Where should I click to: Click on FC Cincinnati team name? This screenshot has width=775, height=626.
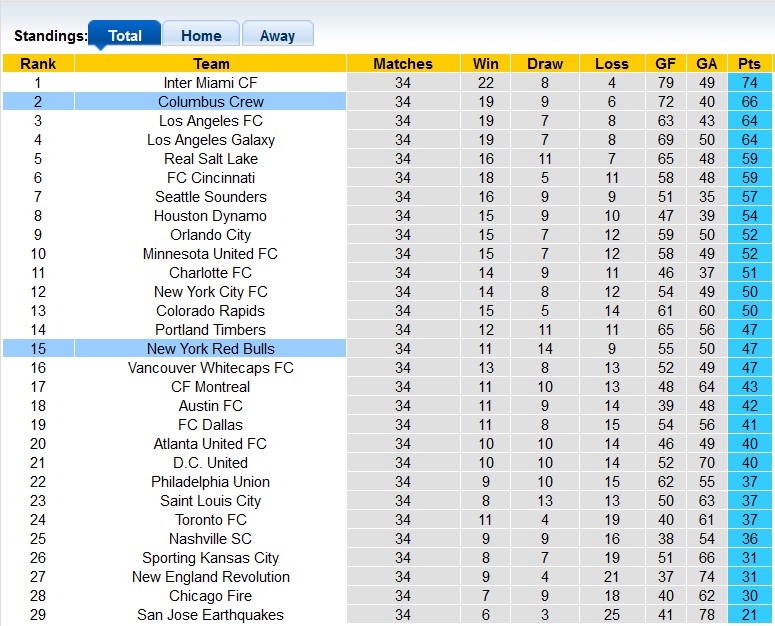pos(211,178)
